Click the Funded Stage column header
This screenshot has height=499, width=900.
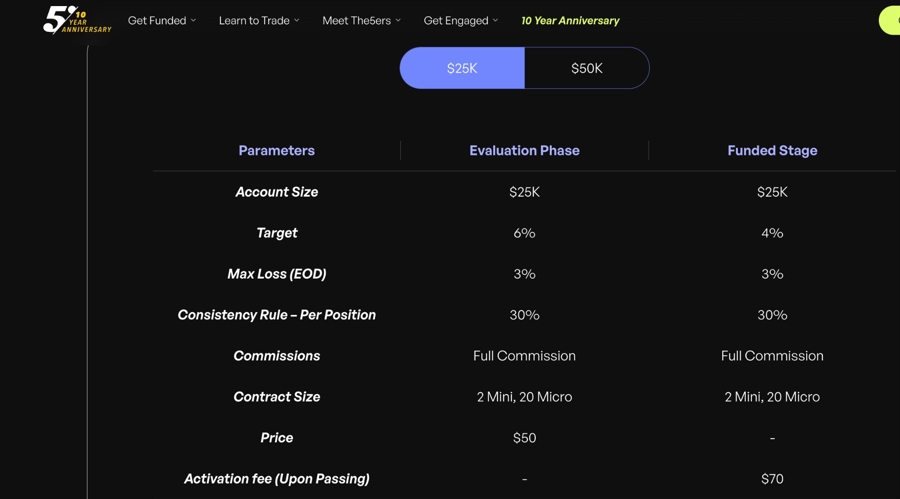[x=772, y=150]
